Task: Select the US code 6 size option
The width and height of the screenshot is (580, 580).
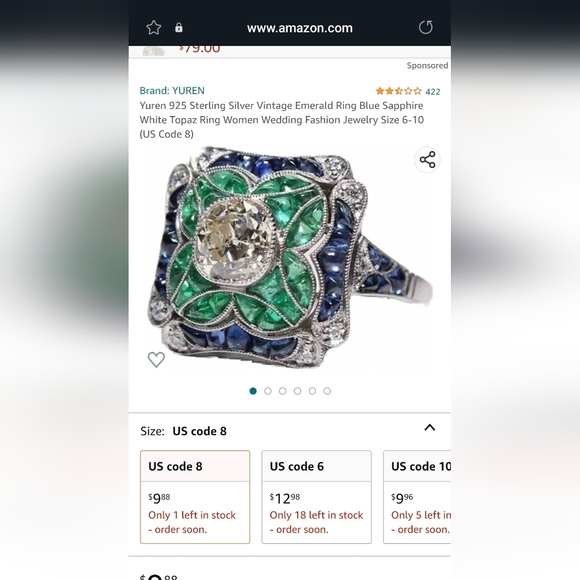Action: coord(316,497)
